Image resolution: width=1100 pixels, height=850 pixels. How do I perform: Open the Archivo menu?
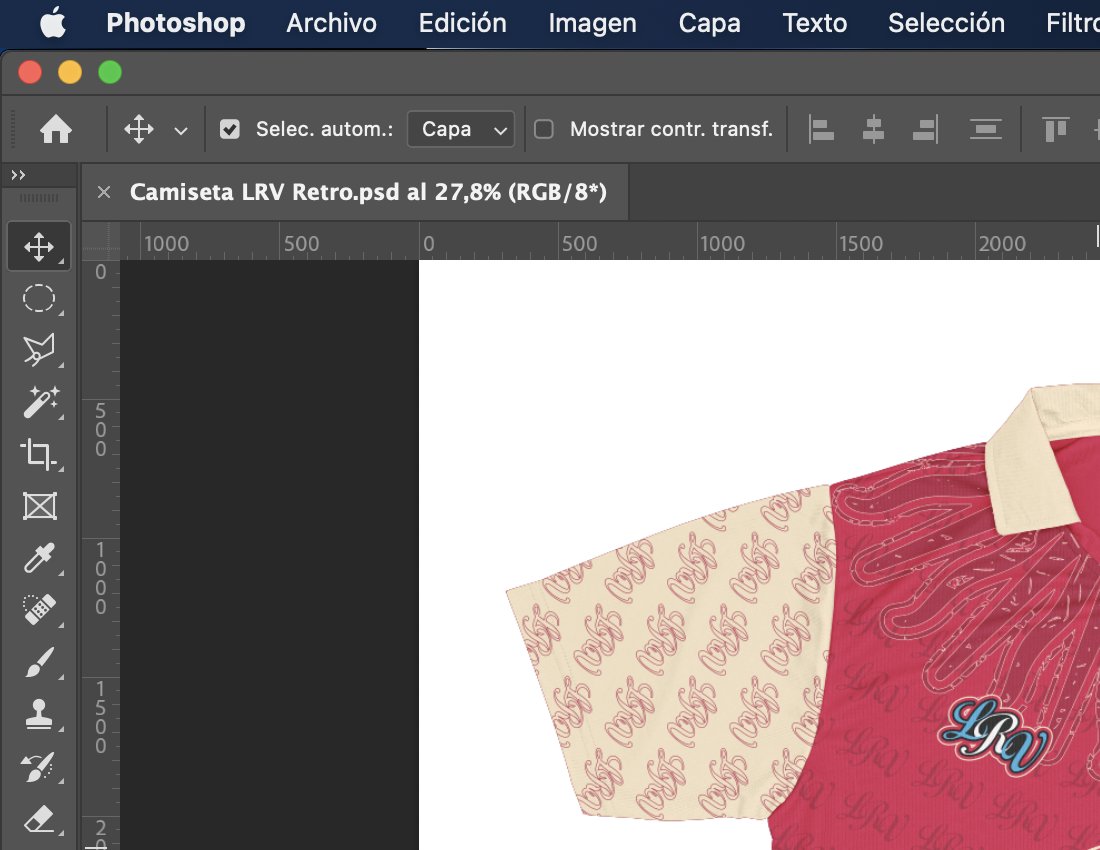331,23
